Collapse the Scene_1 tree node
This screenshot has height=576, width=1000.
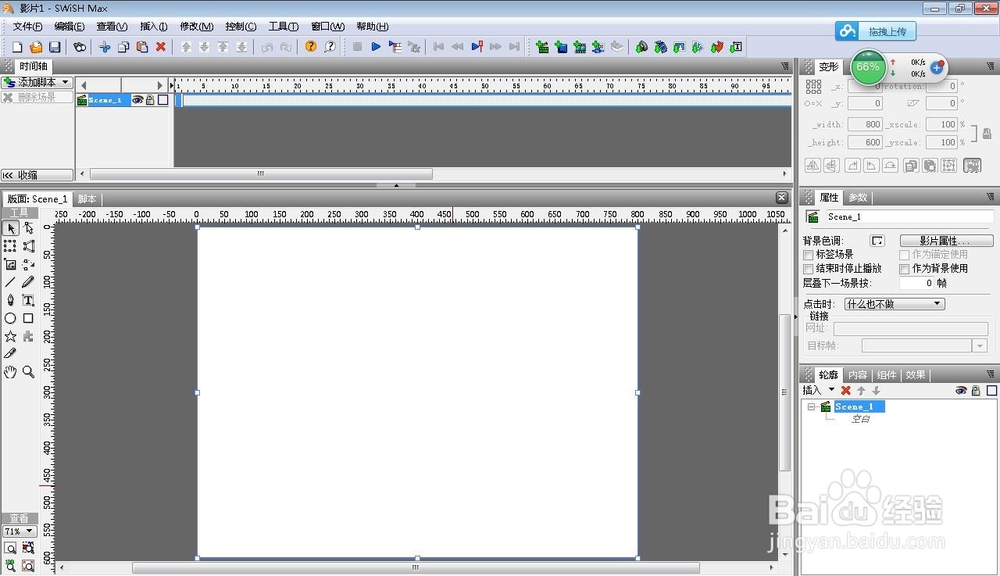pyautogui.click(x=811, y=406)
